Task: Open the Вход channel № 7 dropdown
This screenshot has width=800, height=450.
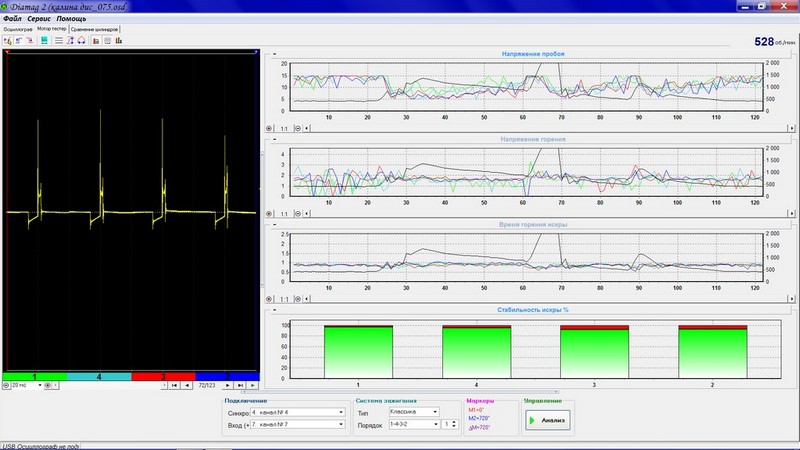Action: coord(298,424)
